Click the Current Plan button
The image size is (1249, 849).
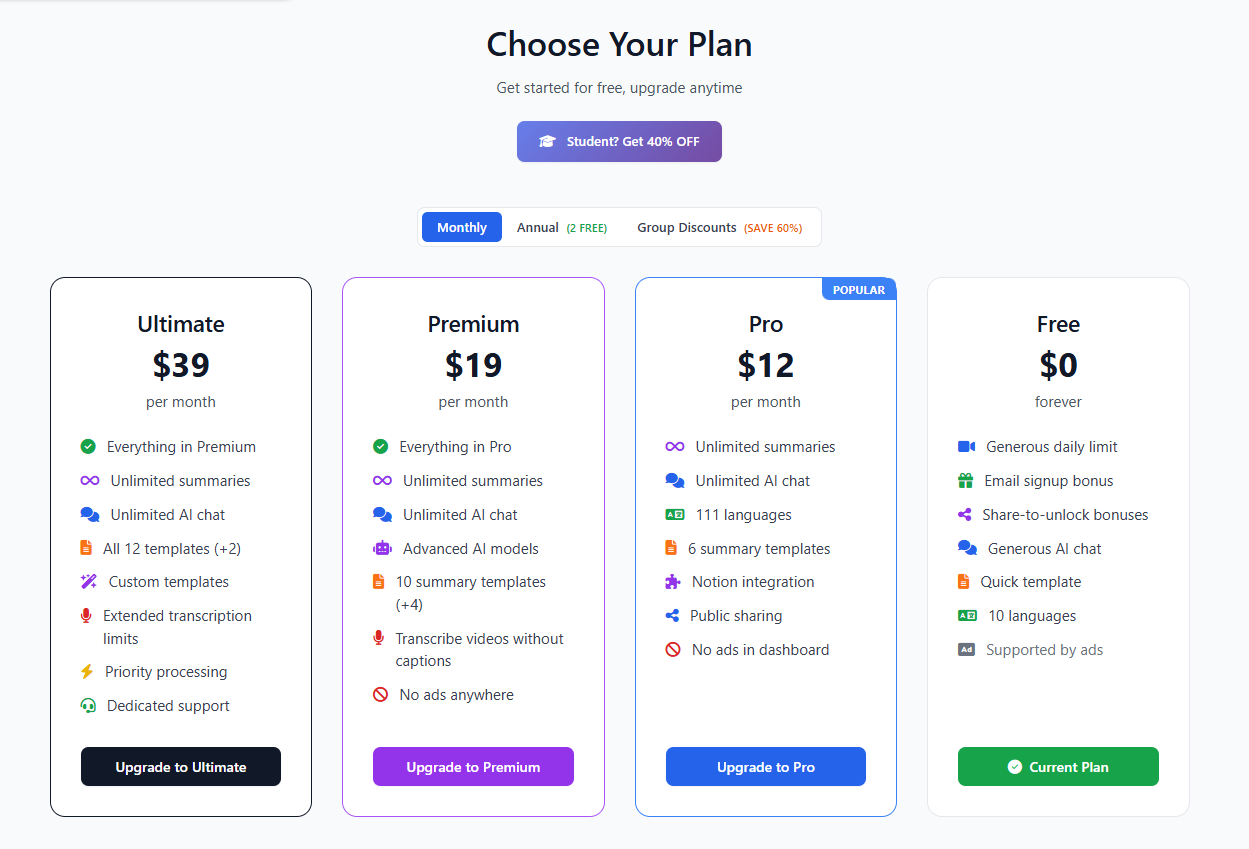pos(1057,766)
